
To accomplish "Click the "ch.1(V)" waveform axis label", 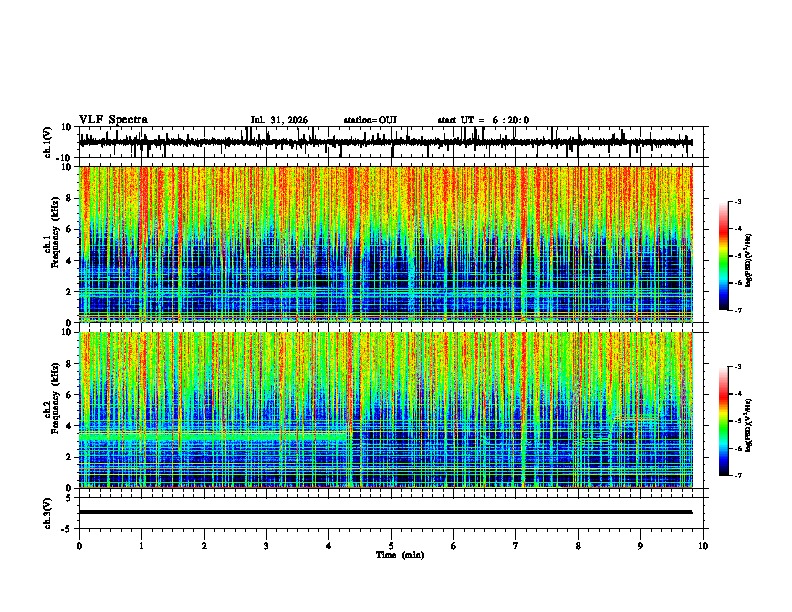I will pyautogui.click(x=48, y=142).
